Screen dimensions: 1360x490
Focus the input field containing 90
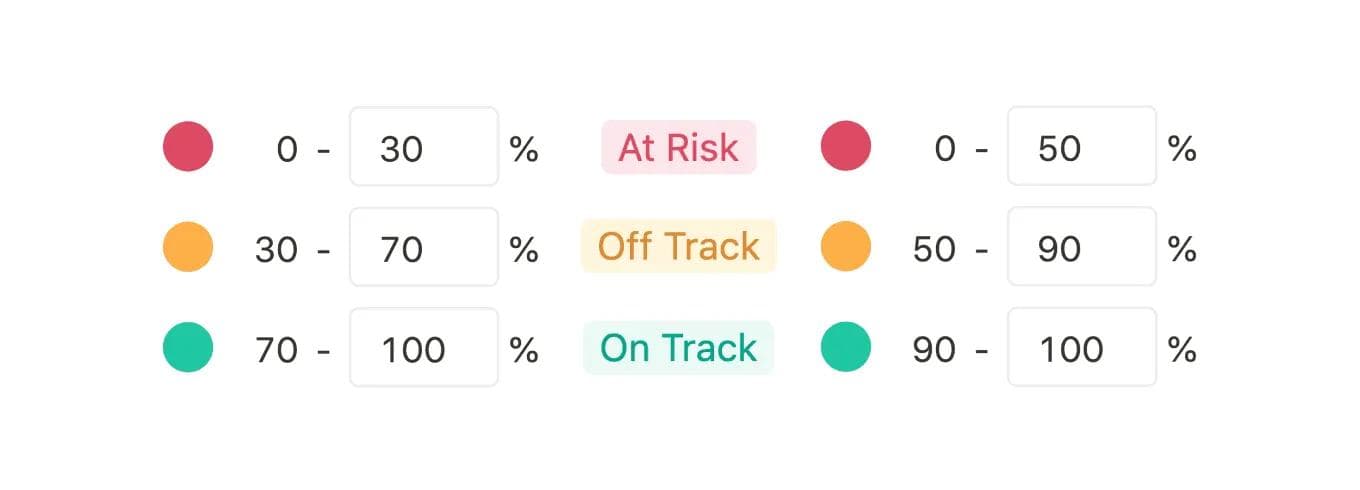coord(1081,247)
